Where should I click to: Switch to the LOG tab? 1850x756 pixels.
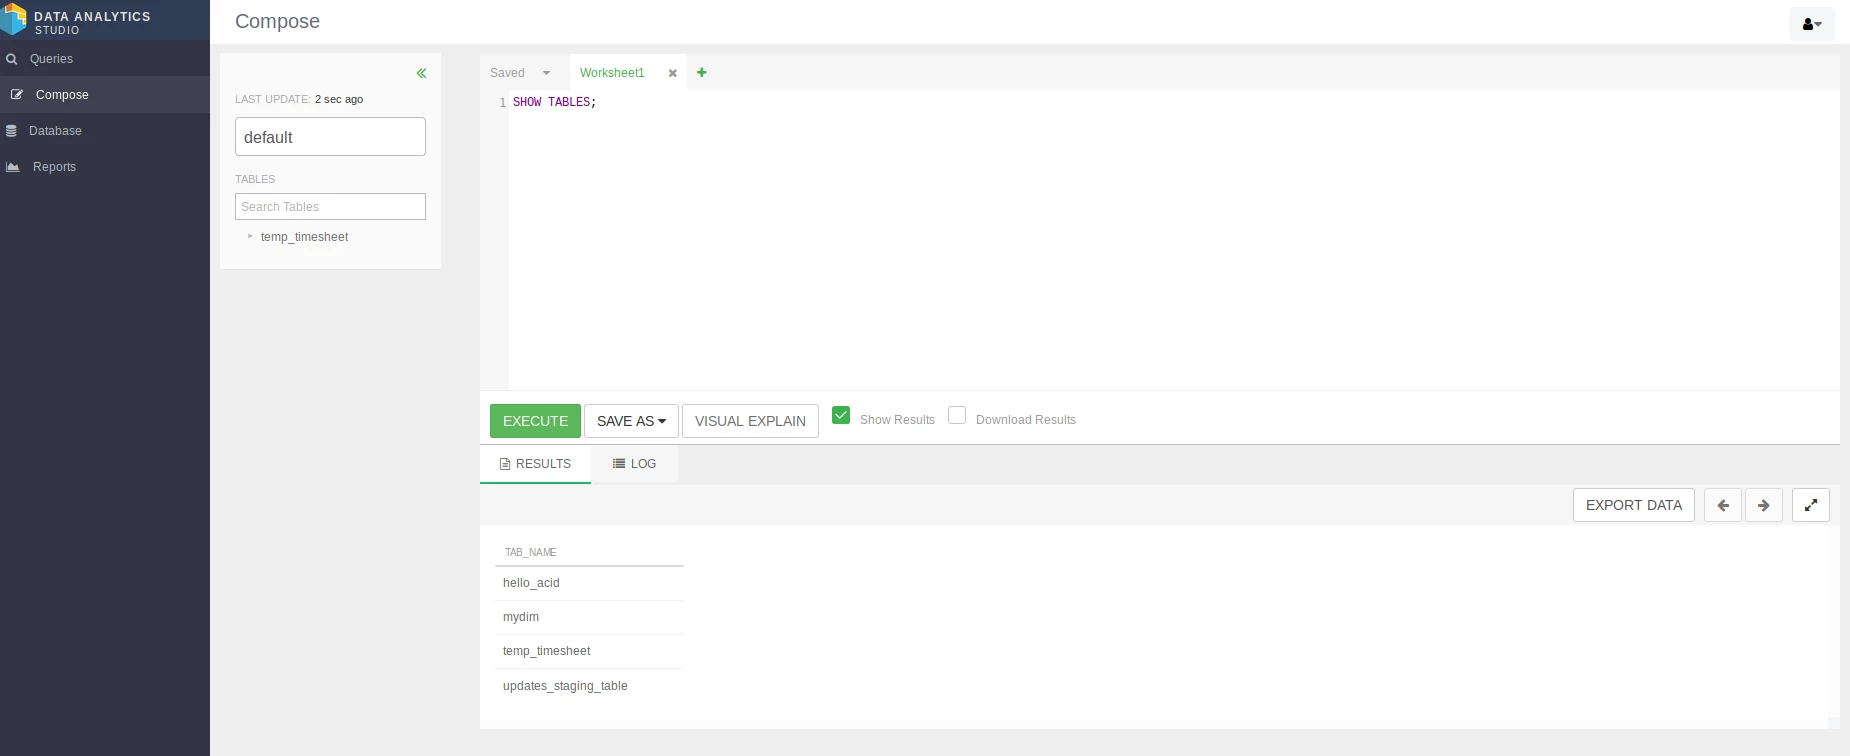click(634, 464)
